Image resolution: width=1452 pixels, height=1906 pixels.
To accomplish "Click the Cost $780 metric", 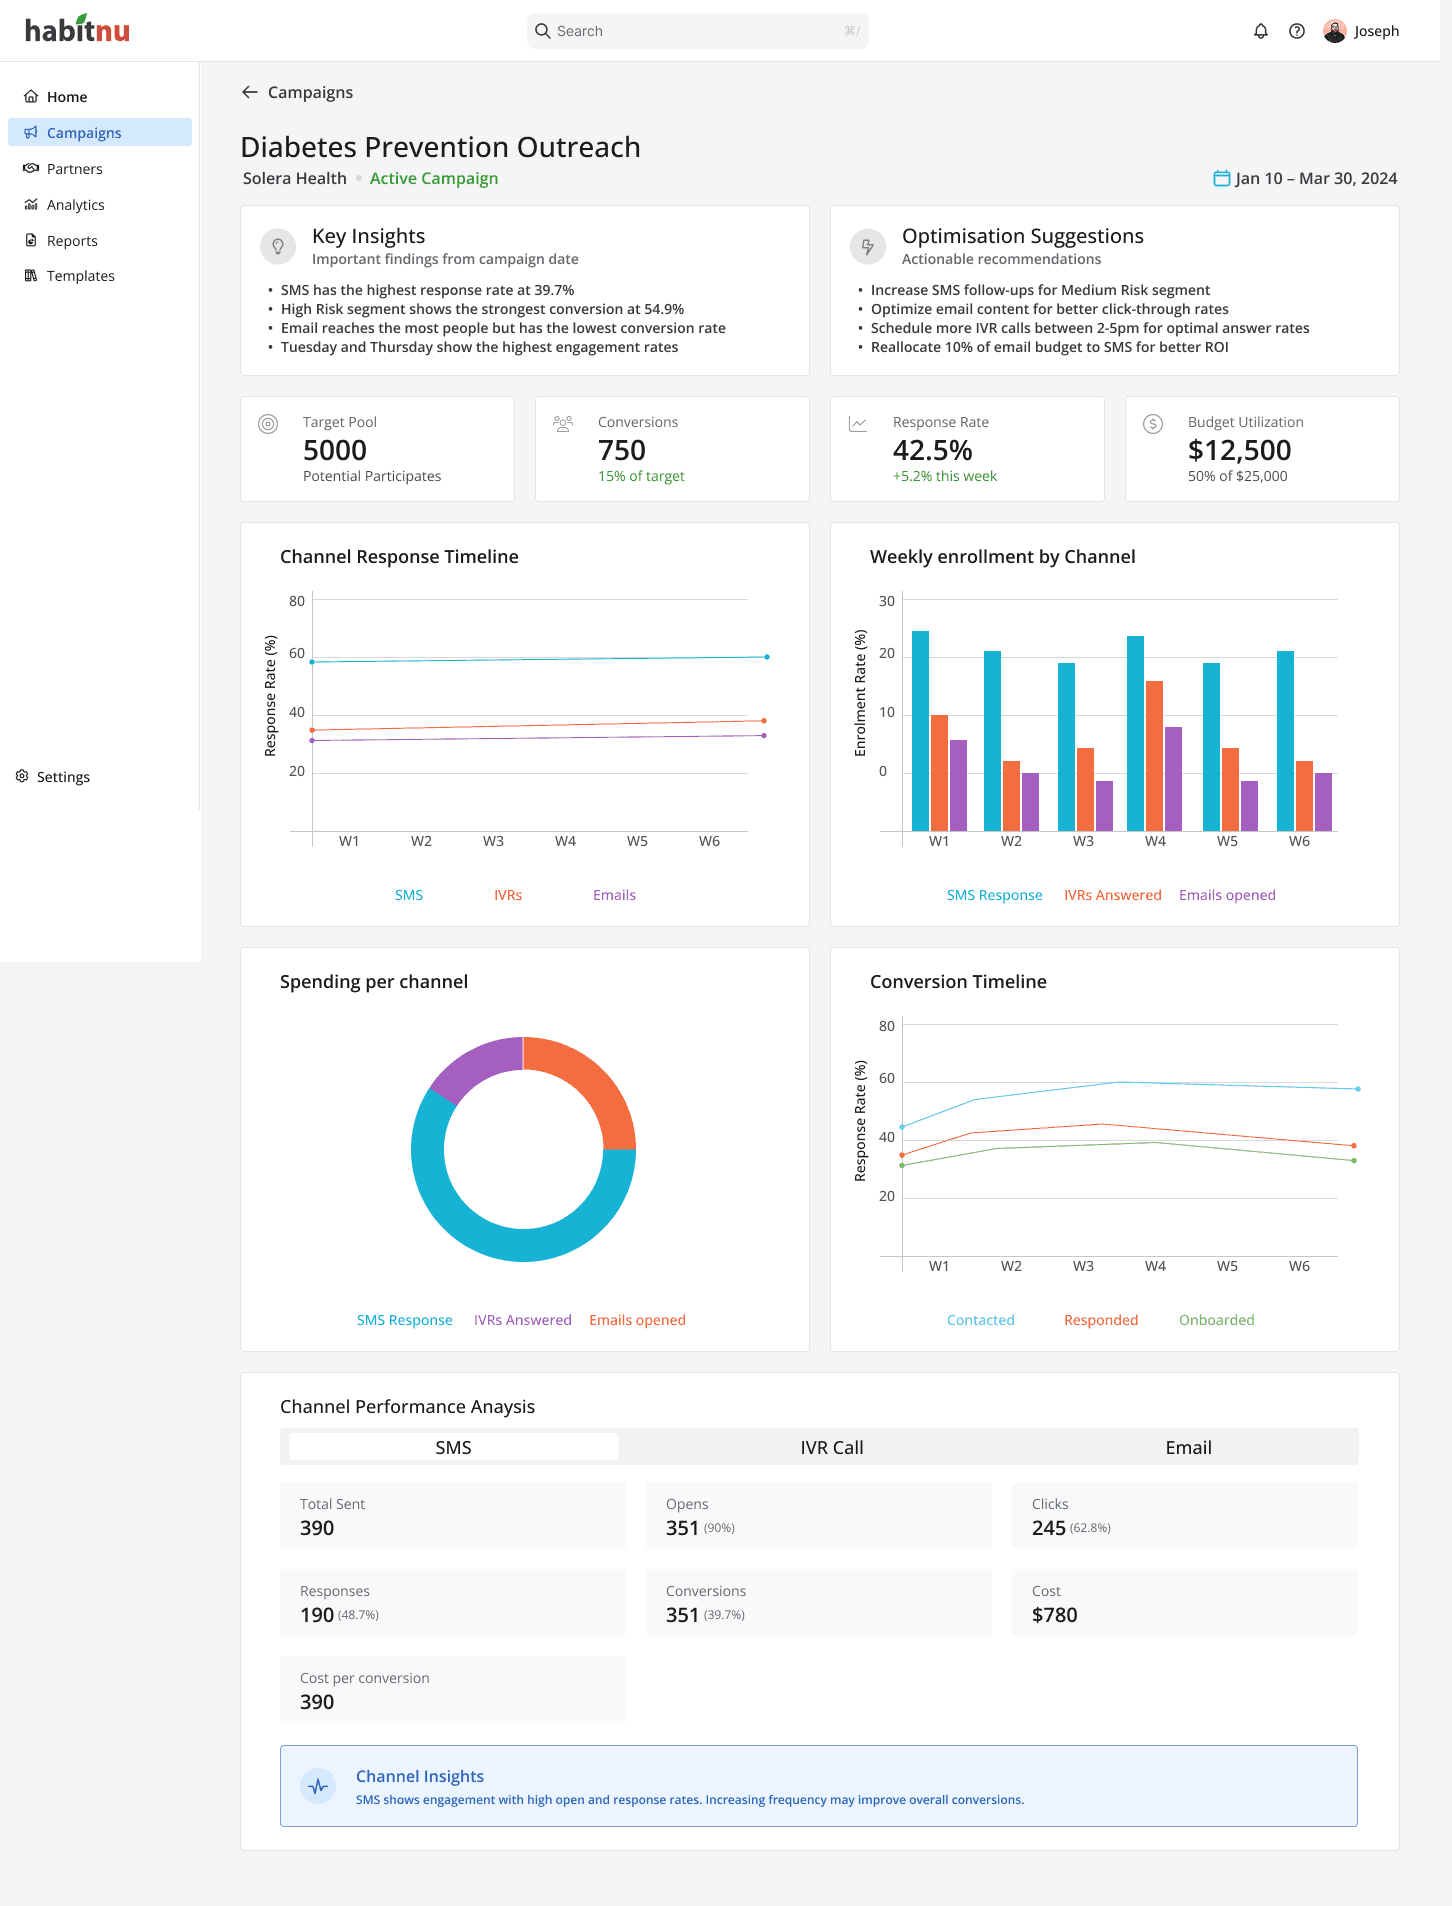I will coord(1185,1603).
